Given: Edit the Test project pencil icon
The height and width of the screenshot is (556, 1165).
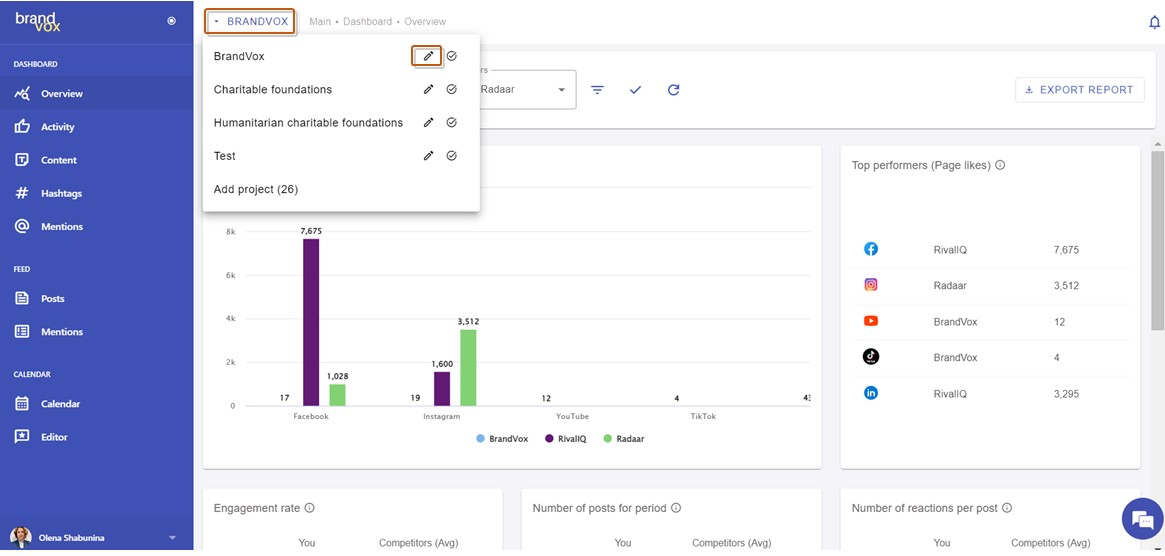Looking at the screenshot, I should pos(428,156).
